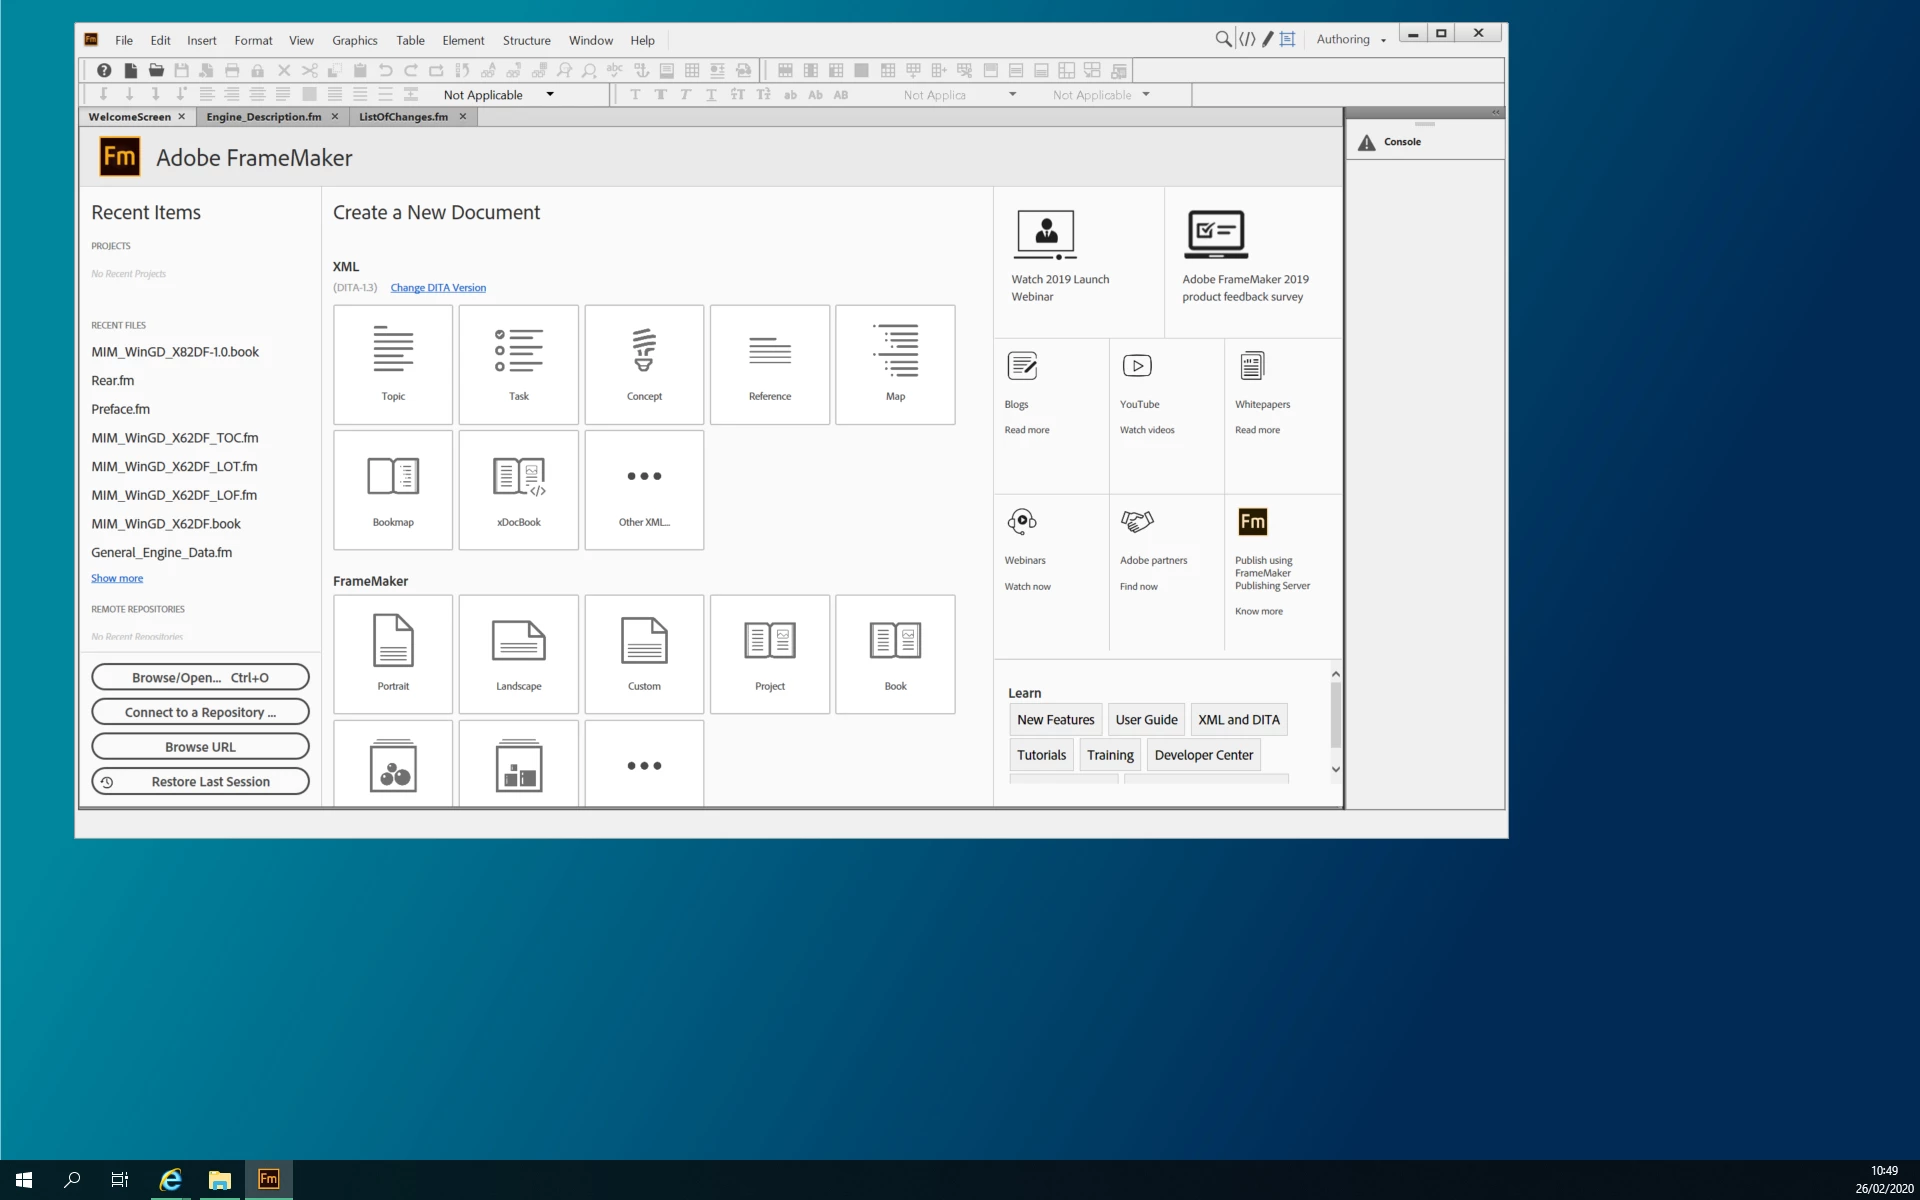This screenshot has height=1200, width=1920.
Task: Create a new DITA Task document
Action: coord(518,364)
